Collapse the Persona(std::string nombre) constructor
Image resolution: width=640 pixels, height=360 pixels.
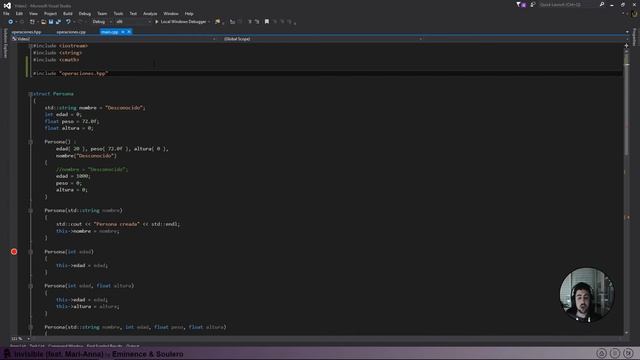[x=31, y=211]
